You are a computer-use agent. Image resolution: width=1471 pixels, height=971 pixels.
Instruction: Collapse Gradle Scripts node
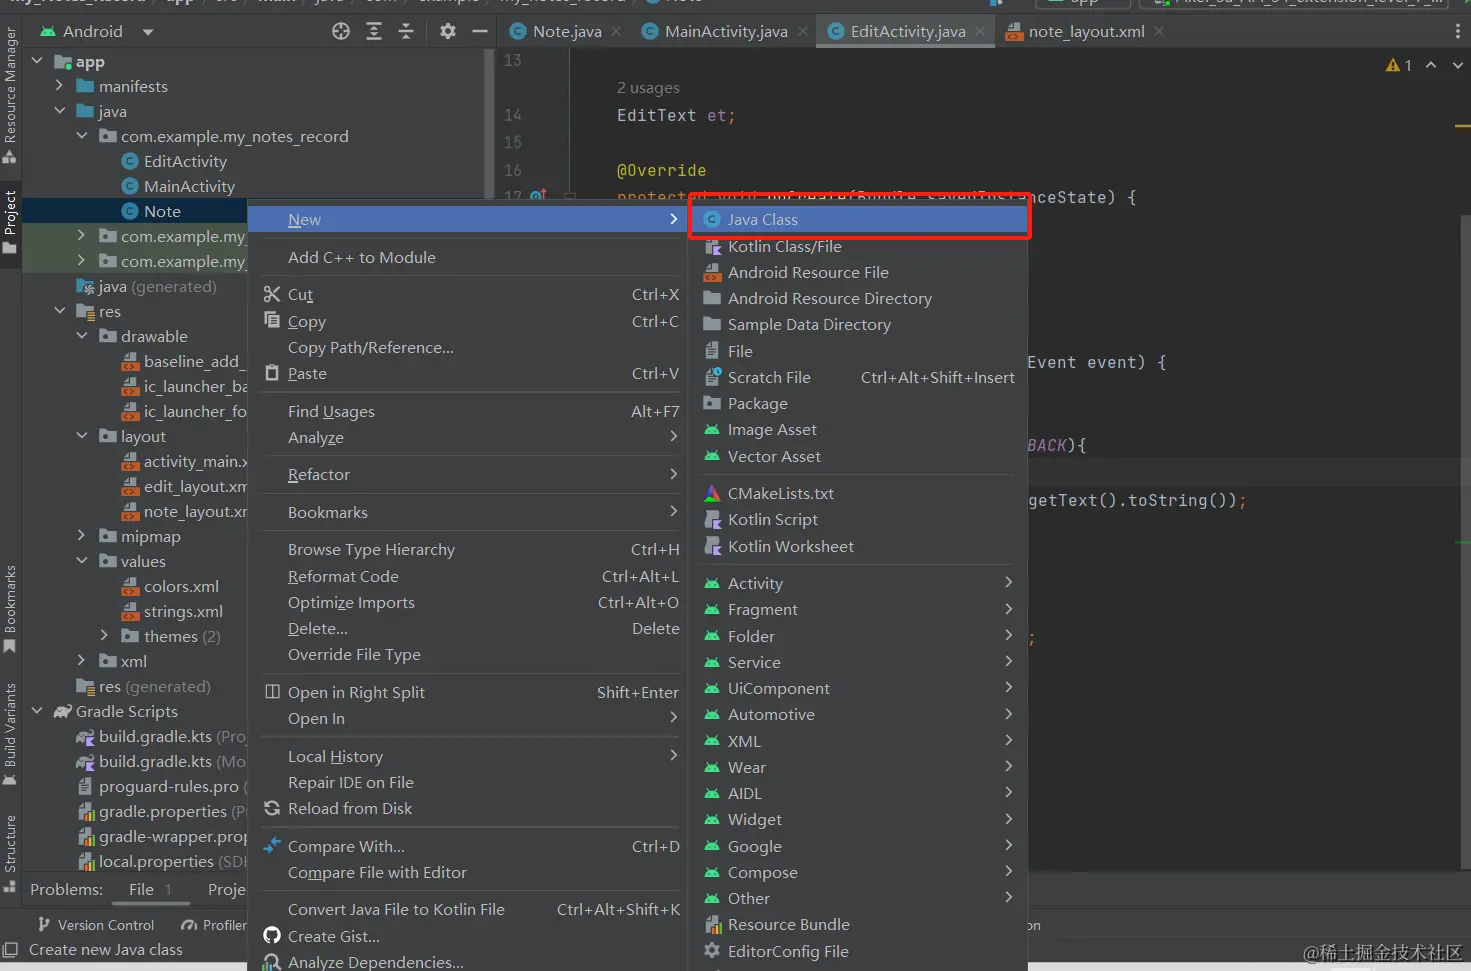point(37,711)
